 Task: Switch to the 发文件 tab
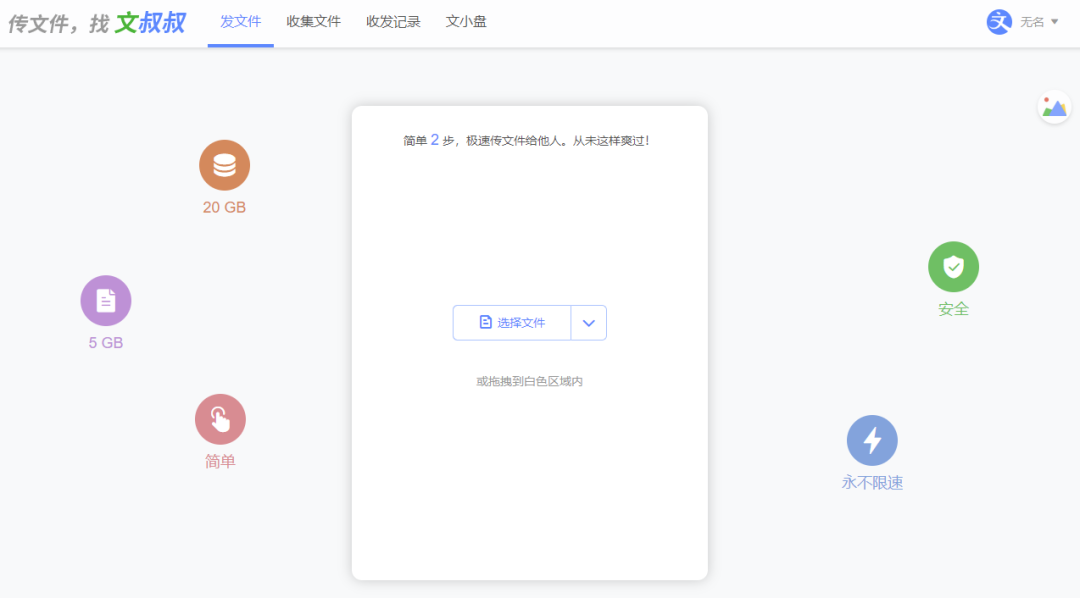[x=240, y=22]
